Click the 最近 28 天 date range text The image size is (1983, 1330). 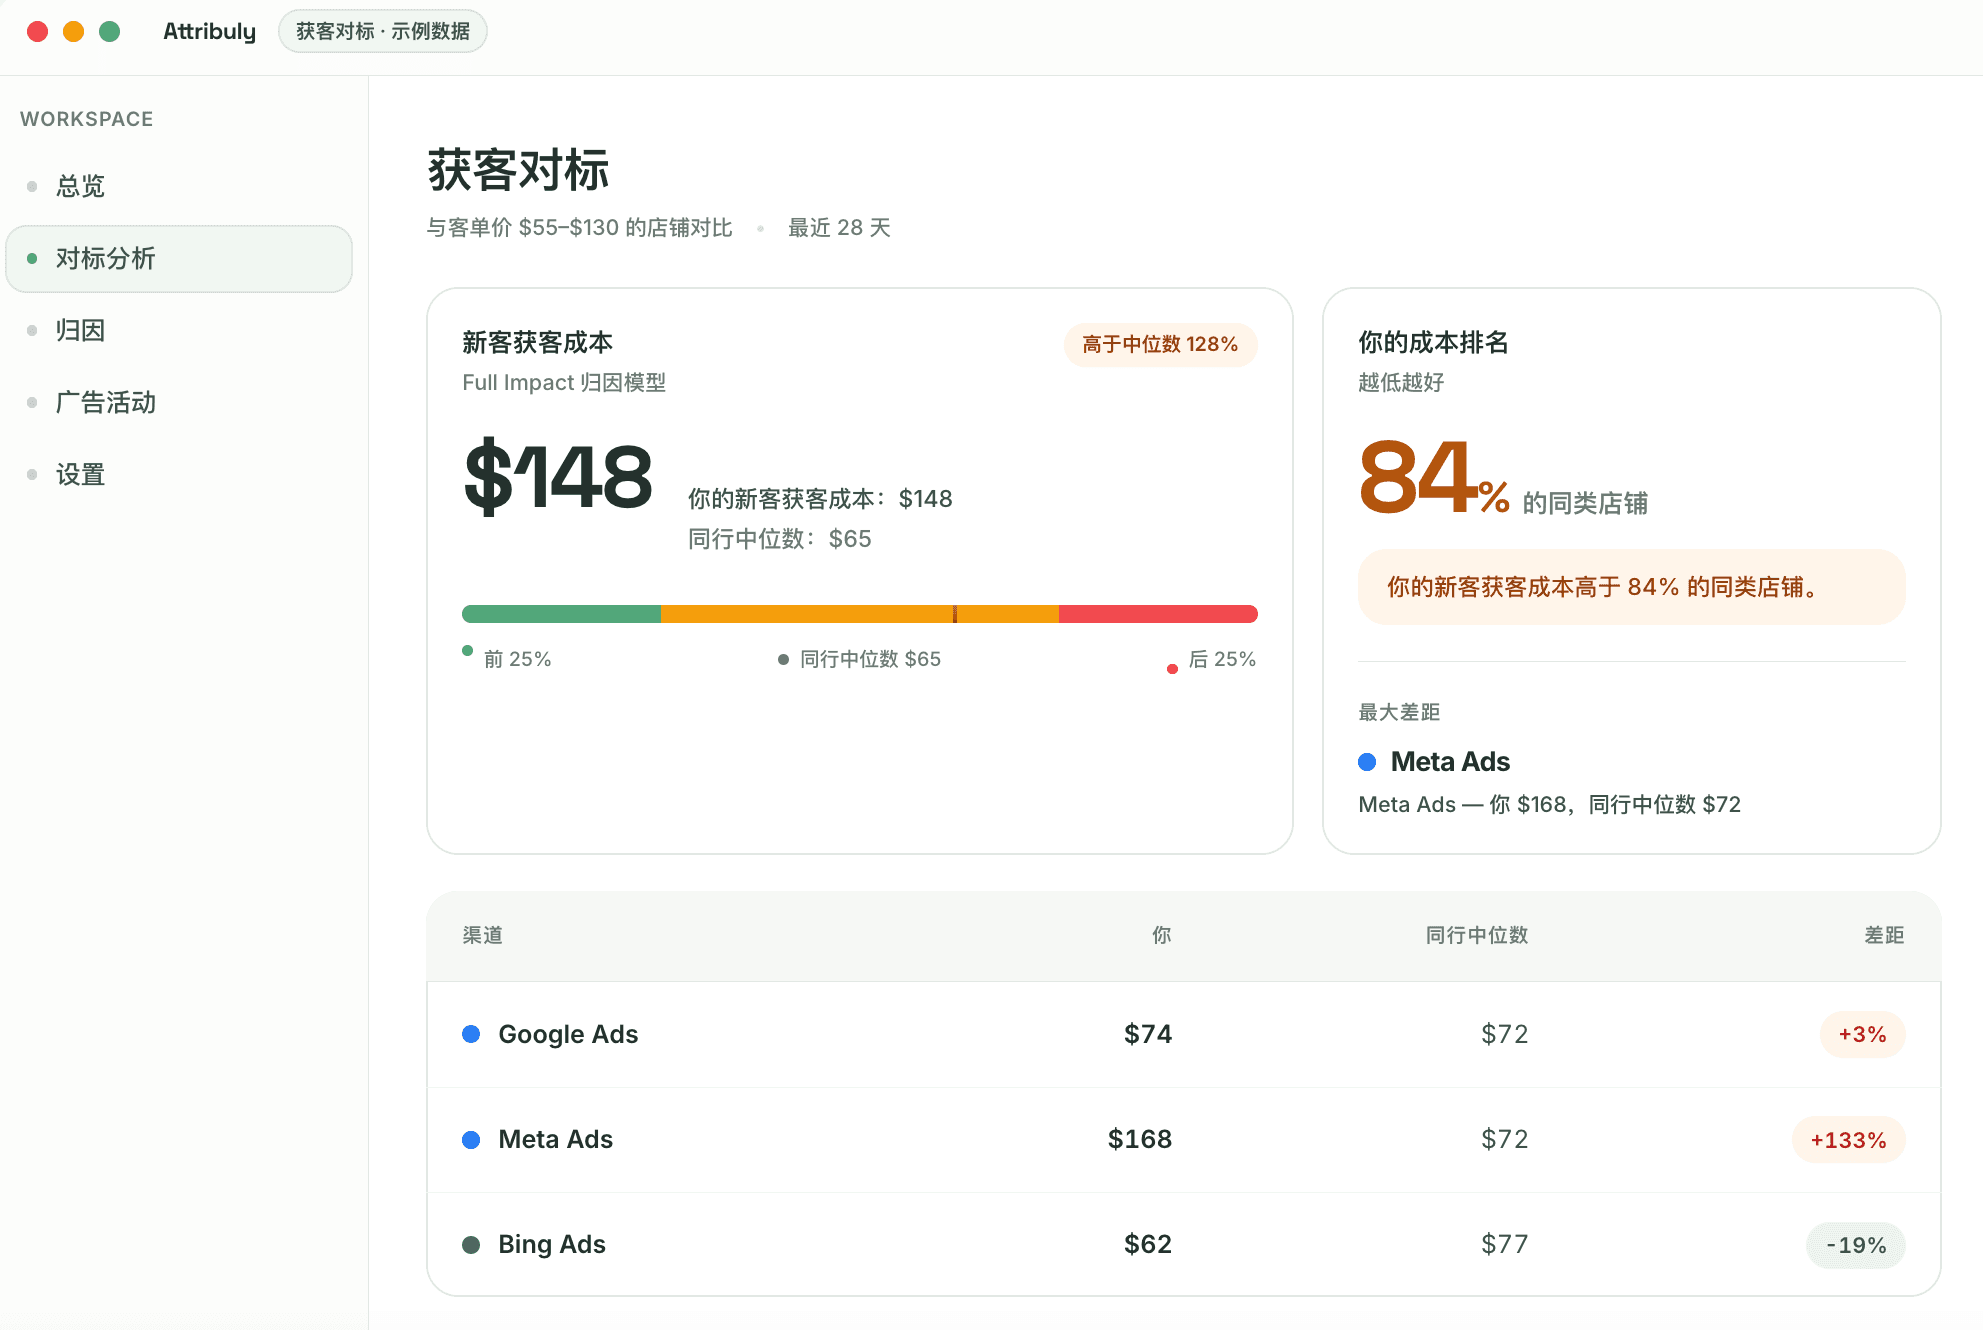[839, 228]
